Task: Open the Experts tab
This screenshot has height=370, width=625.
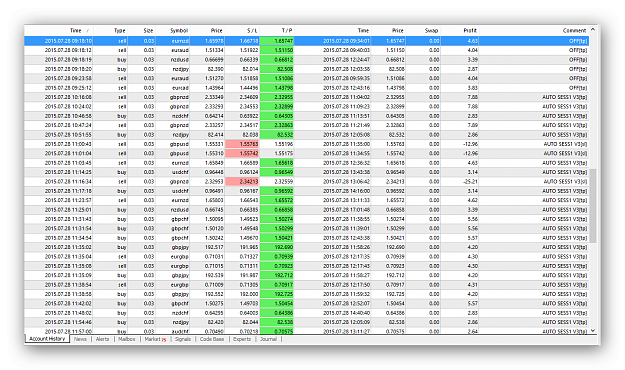Action: click(x=242, y=339)
